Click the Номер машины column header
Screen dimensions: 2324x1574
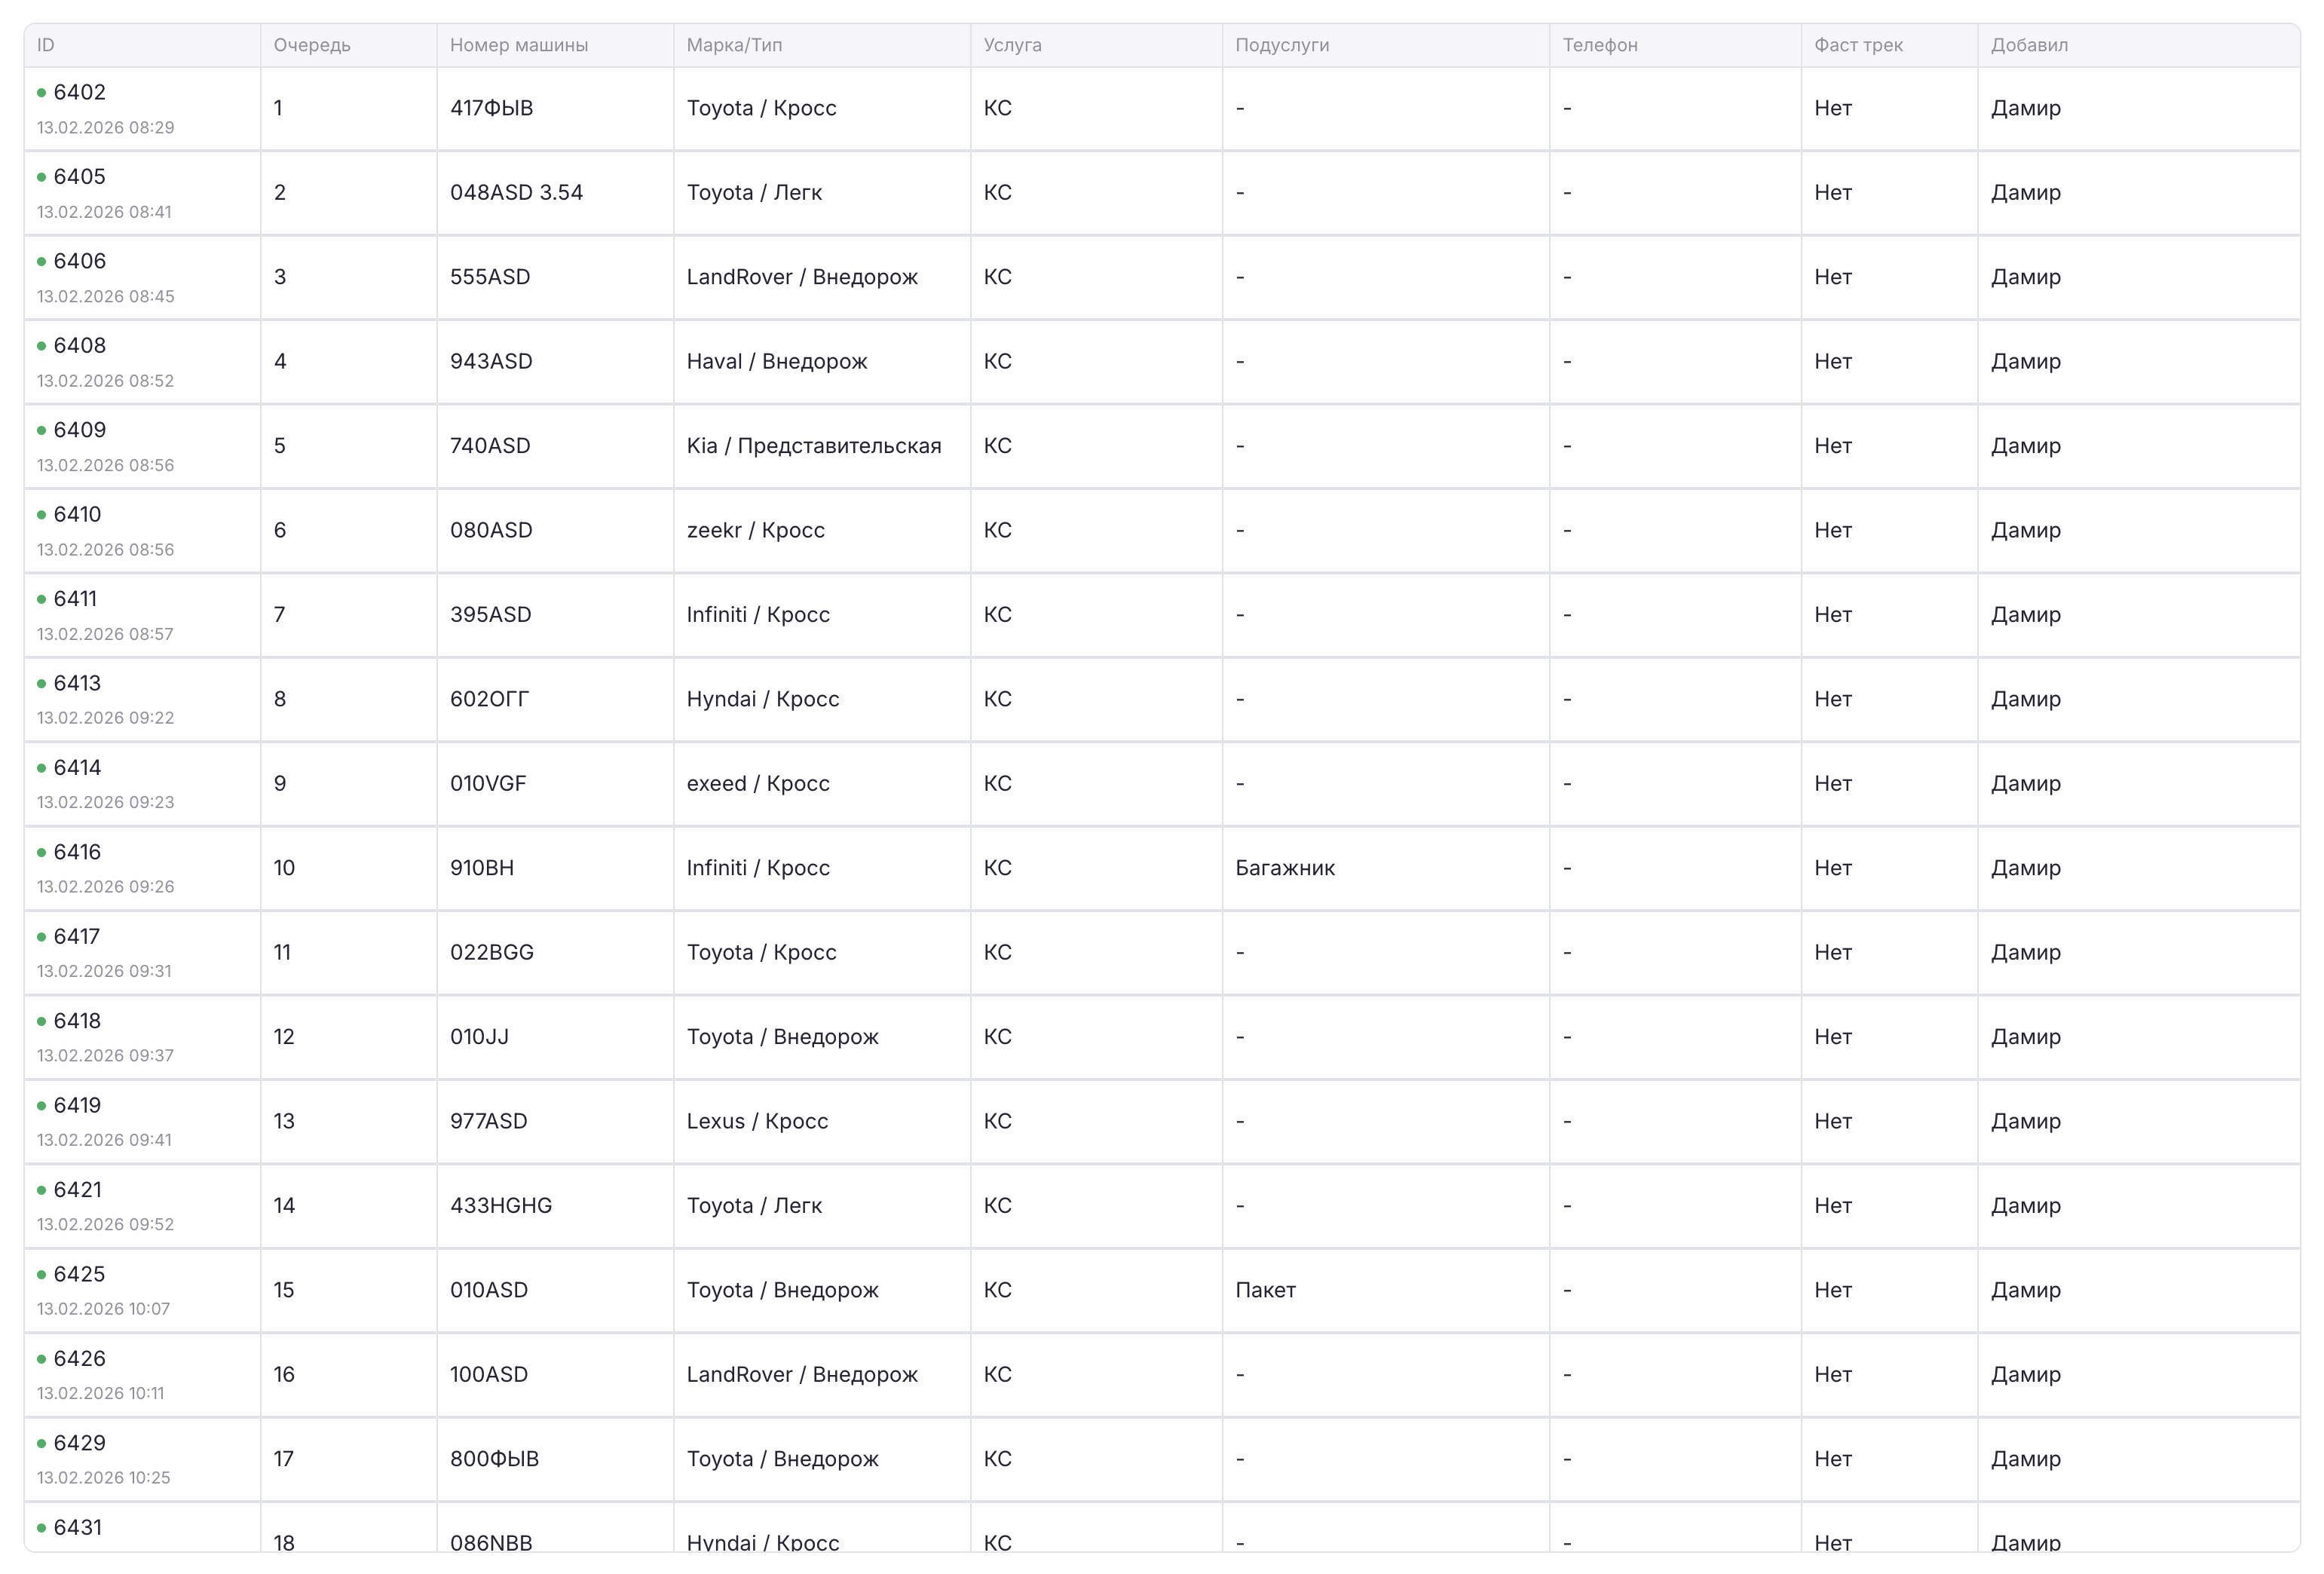pos(519,45)
